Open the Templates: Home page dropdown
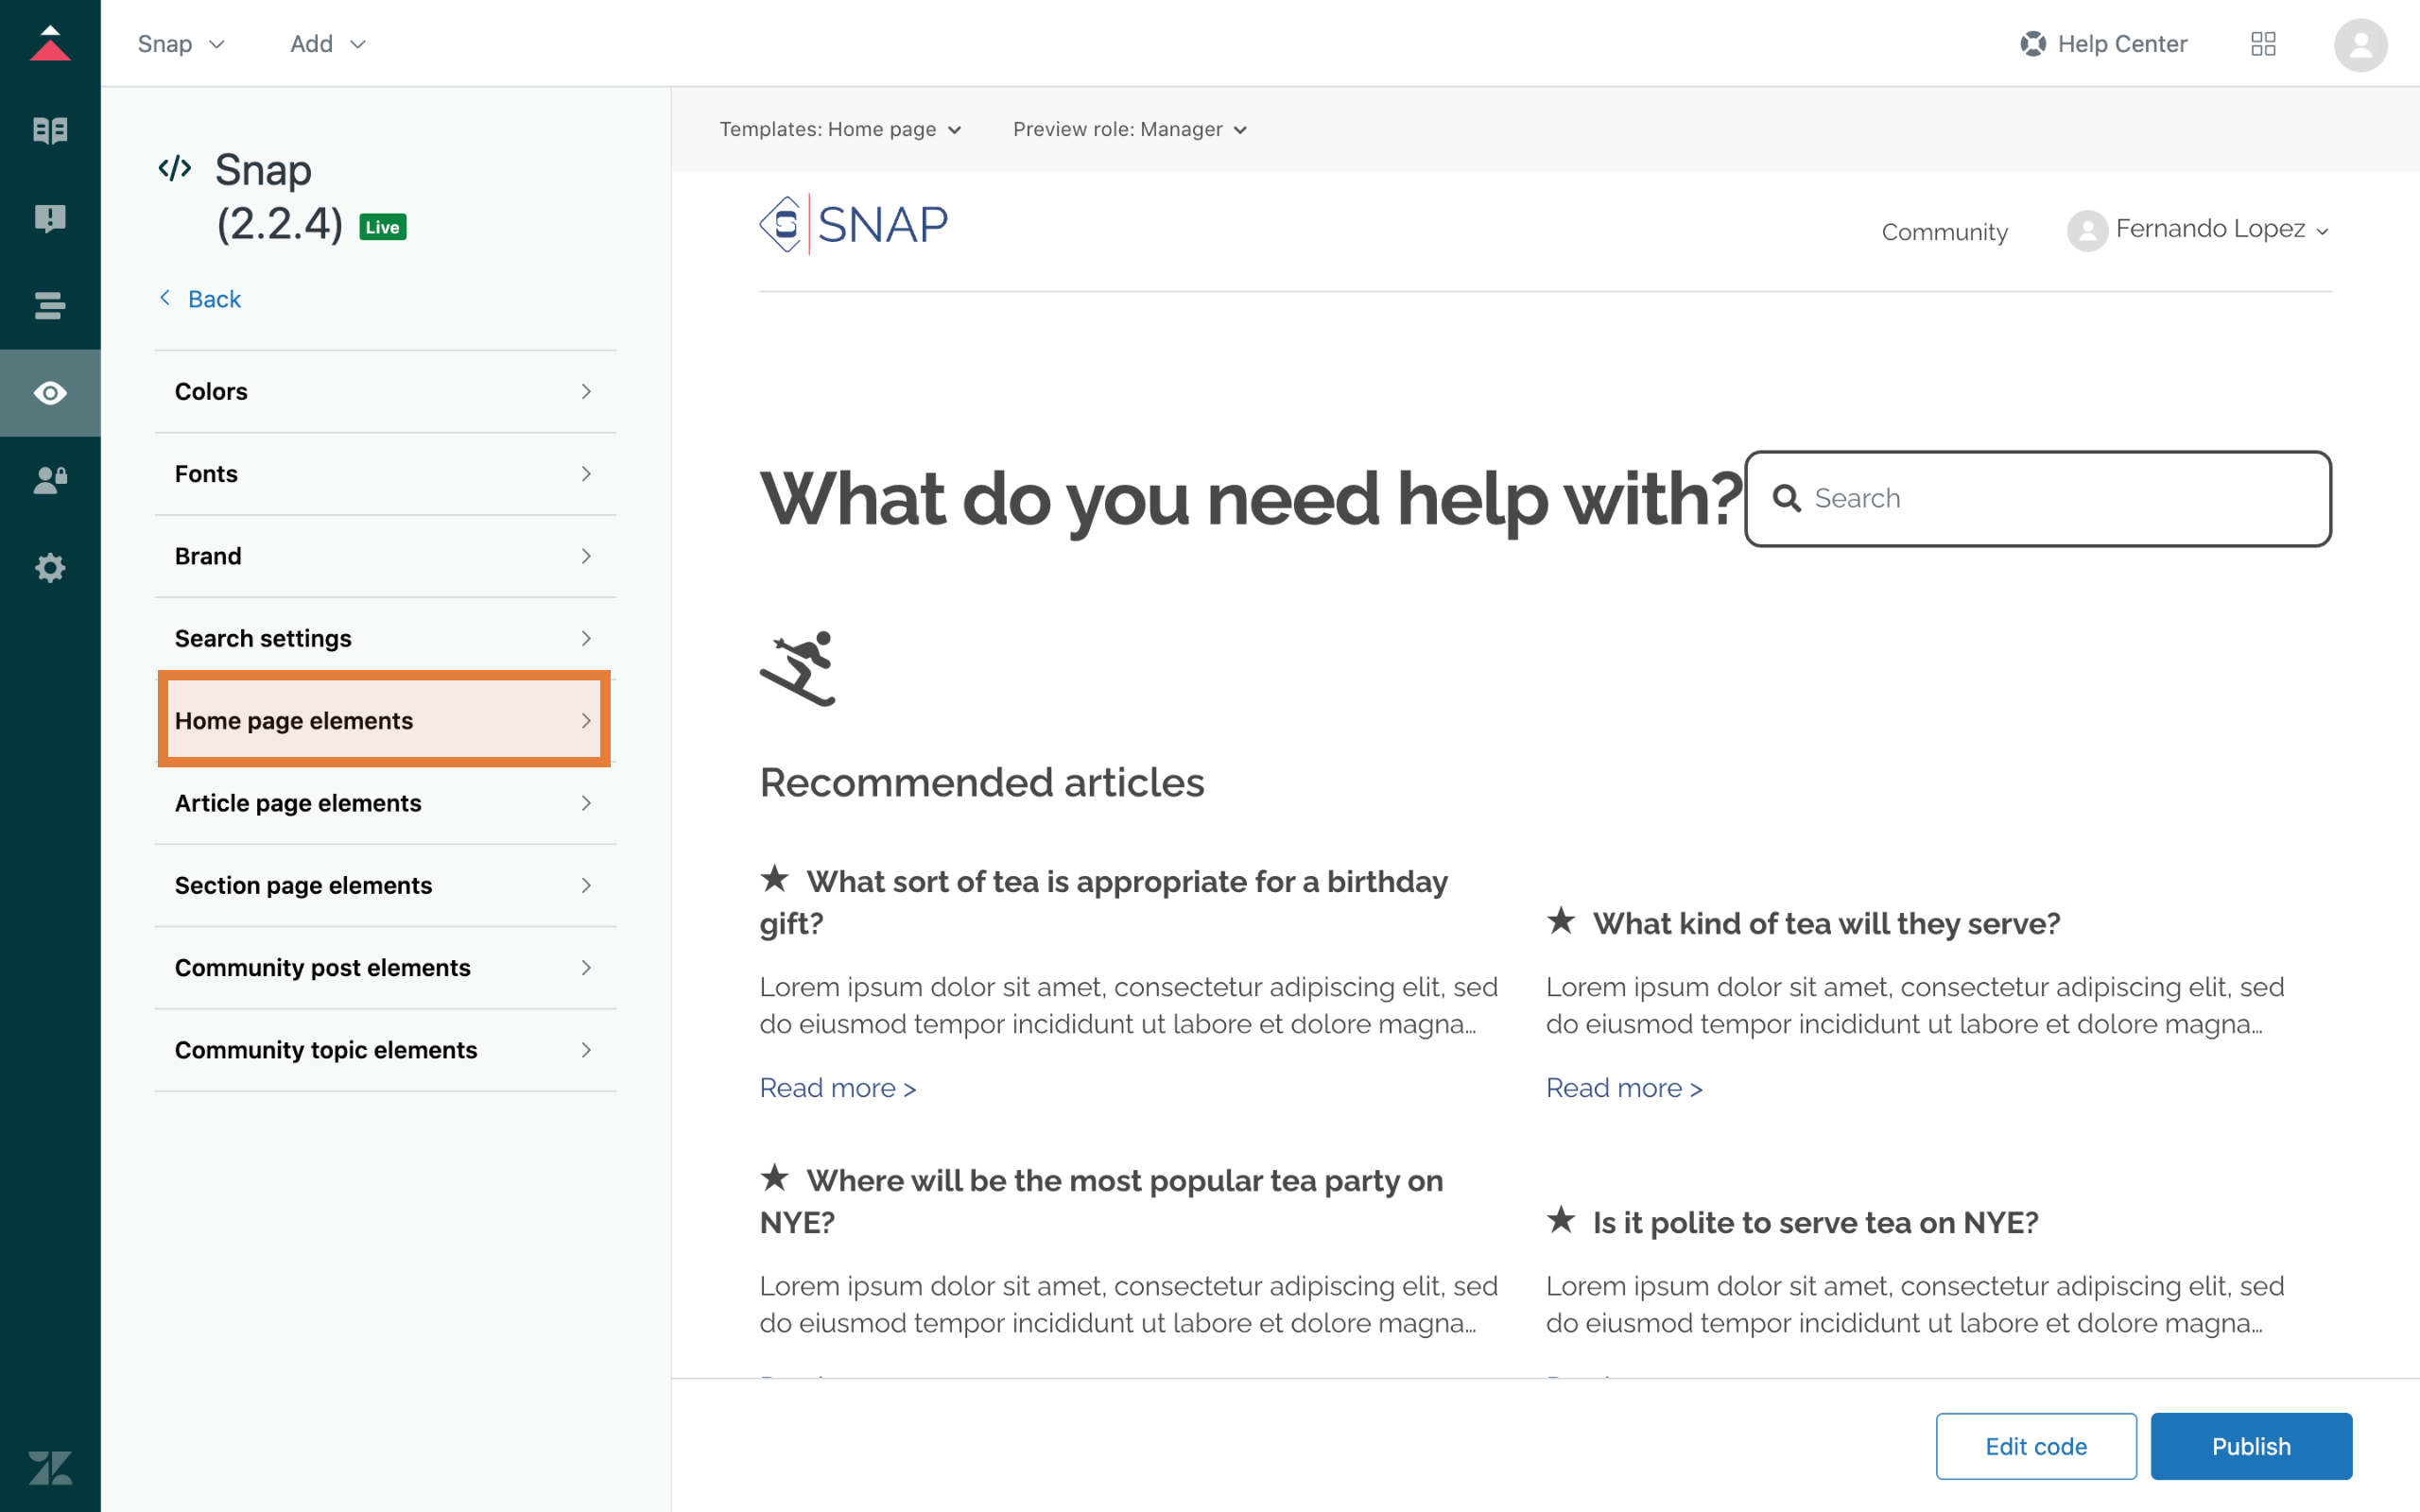The width and height of the screenshot is (2420, 1512). [x=840, y=129]
